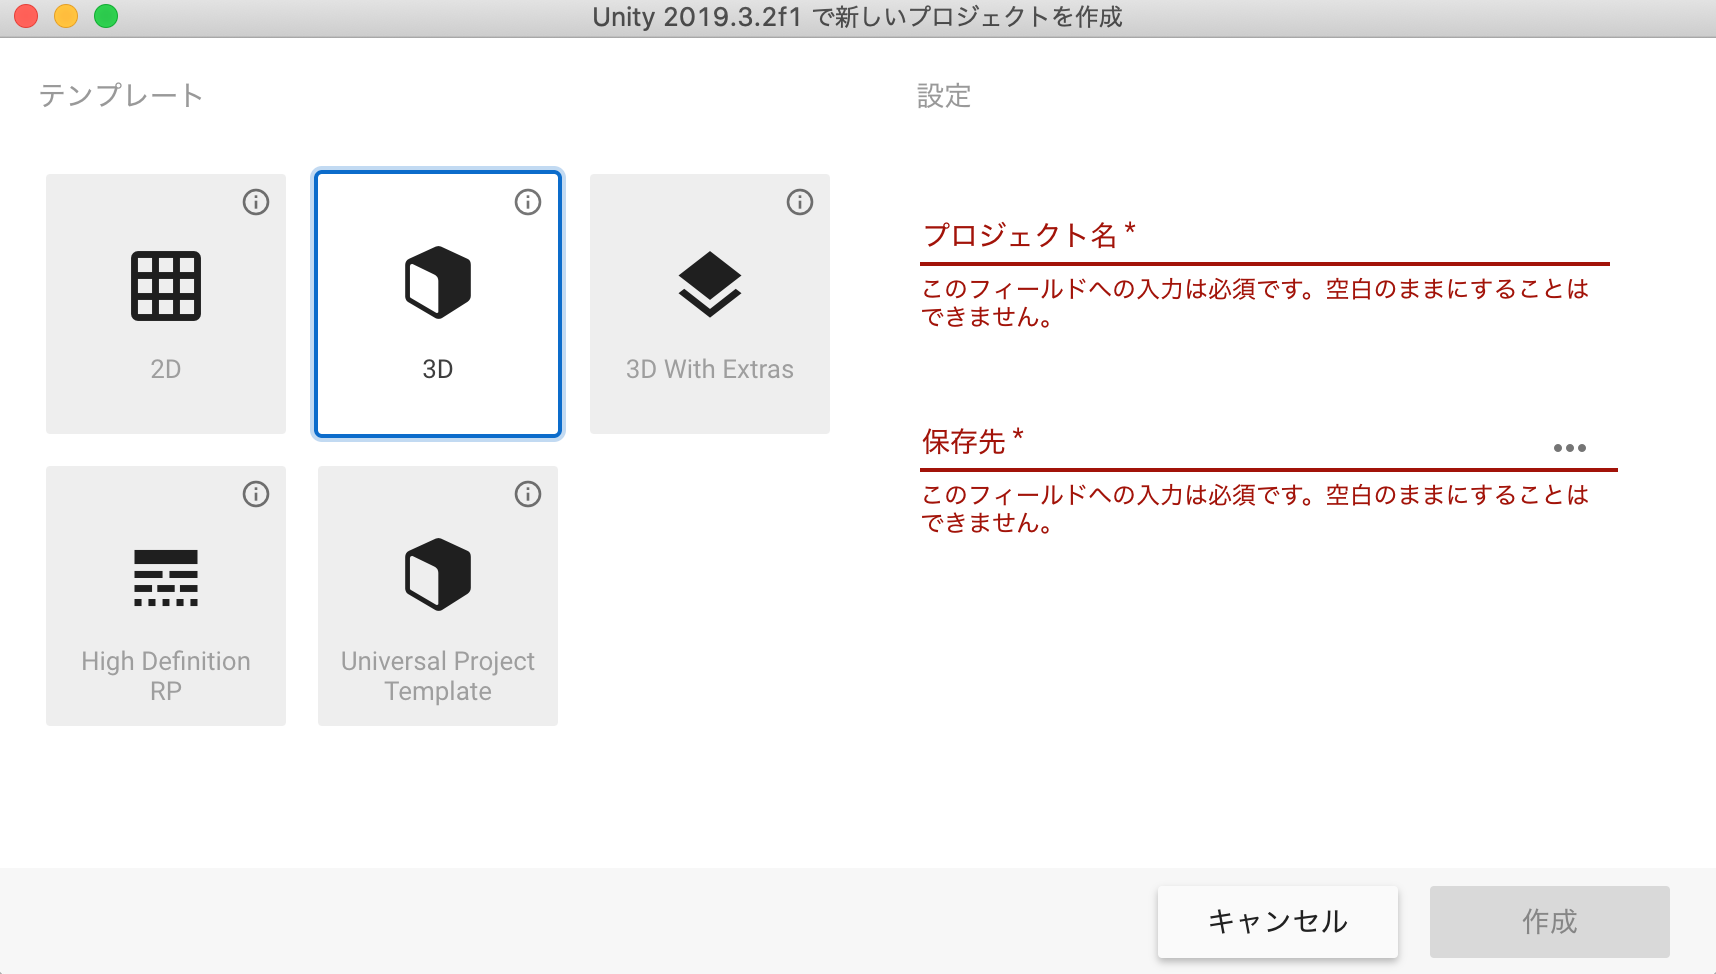Click the '3D With Extras' label text
Viewport: 1716px width, 974px height.
click(x=710, y=369)
